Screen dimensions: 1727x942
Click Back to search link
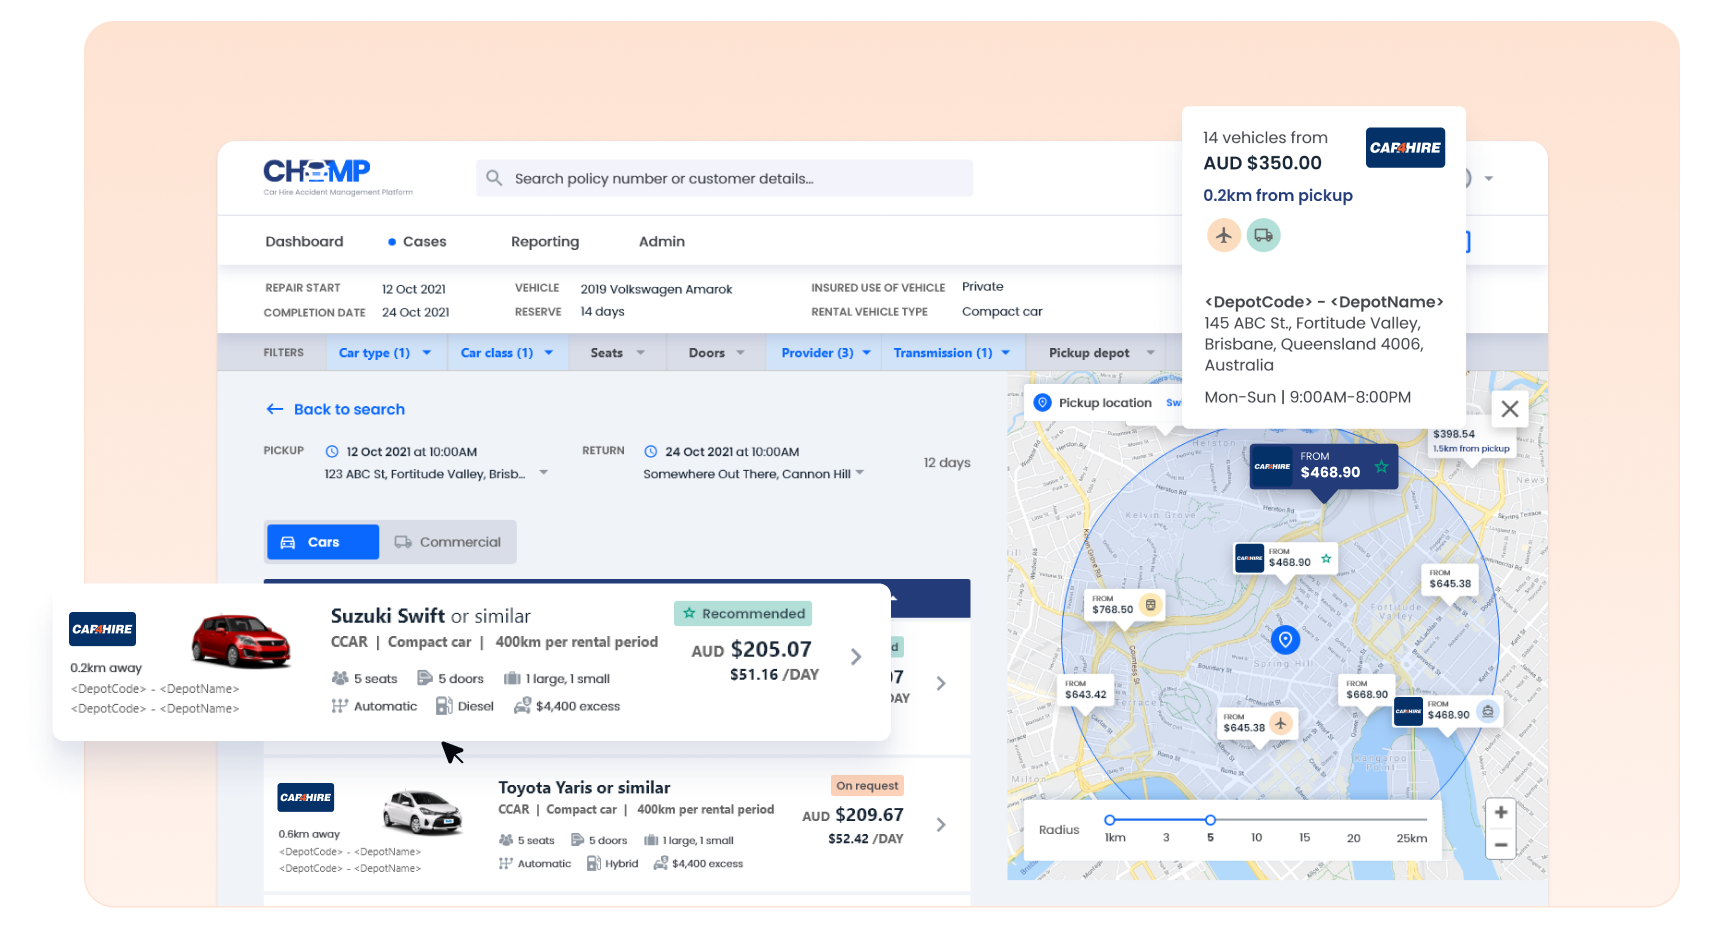[x=336, y=409]
